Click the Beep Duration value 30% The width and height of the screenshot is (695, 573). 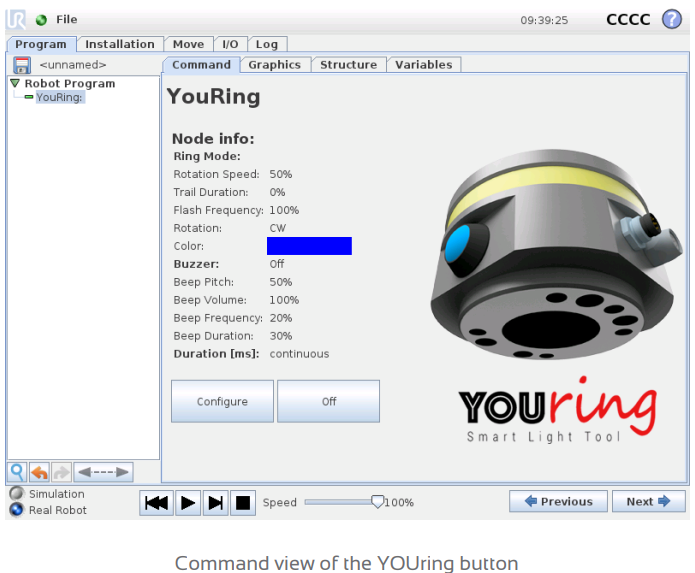(281, 336)
